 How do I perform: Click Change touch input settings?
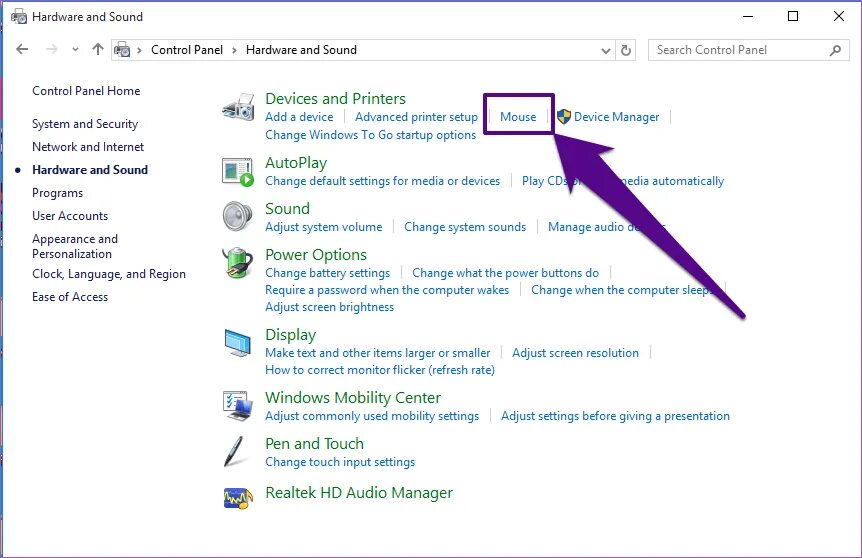[x=340, y=462]
